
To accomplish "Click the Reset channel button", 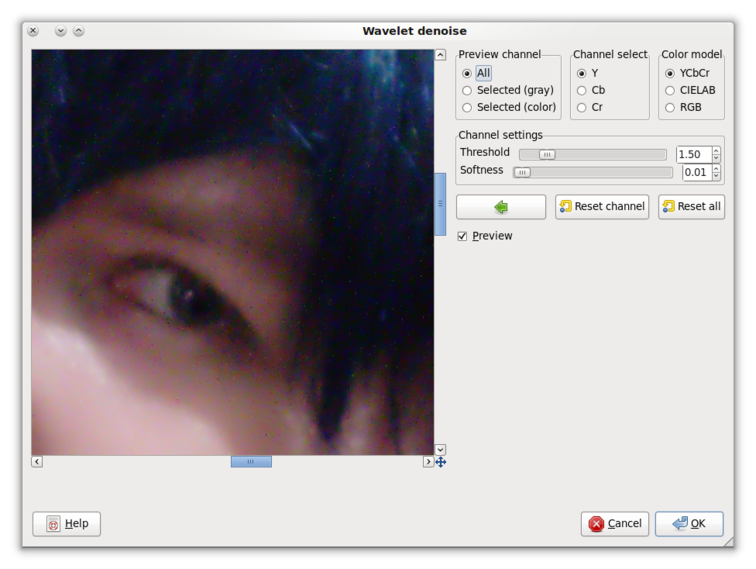I will [602, 207].
